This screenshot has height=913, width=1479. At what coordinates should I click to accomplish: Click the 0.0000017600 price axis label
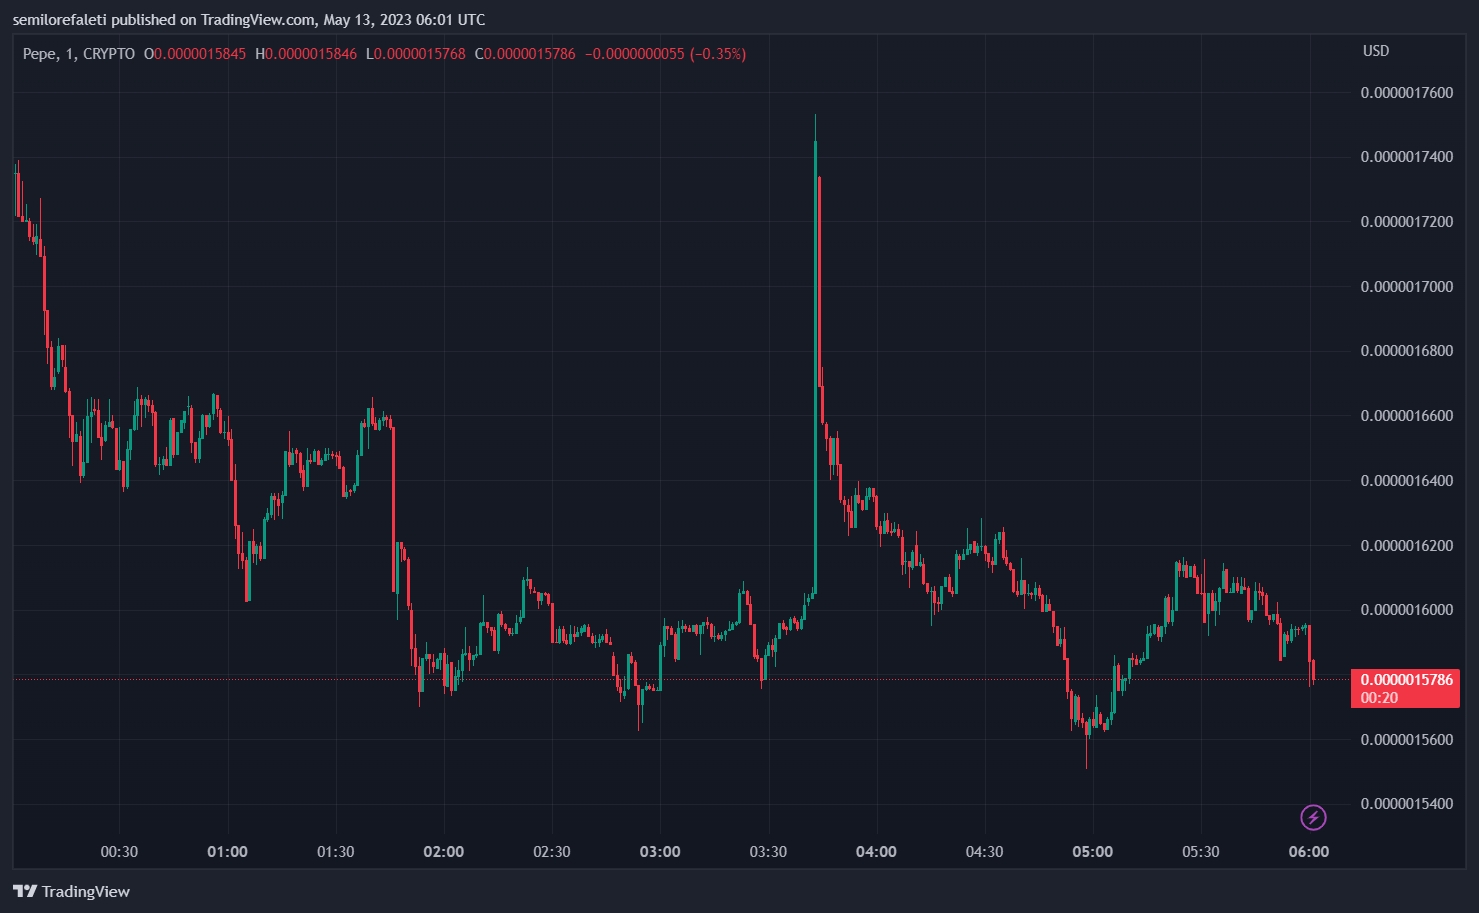point(1407,93)
